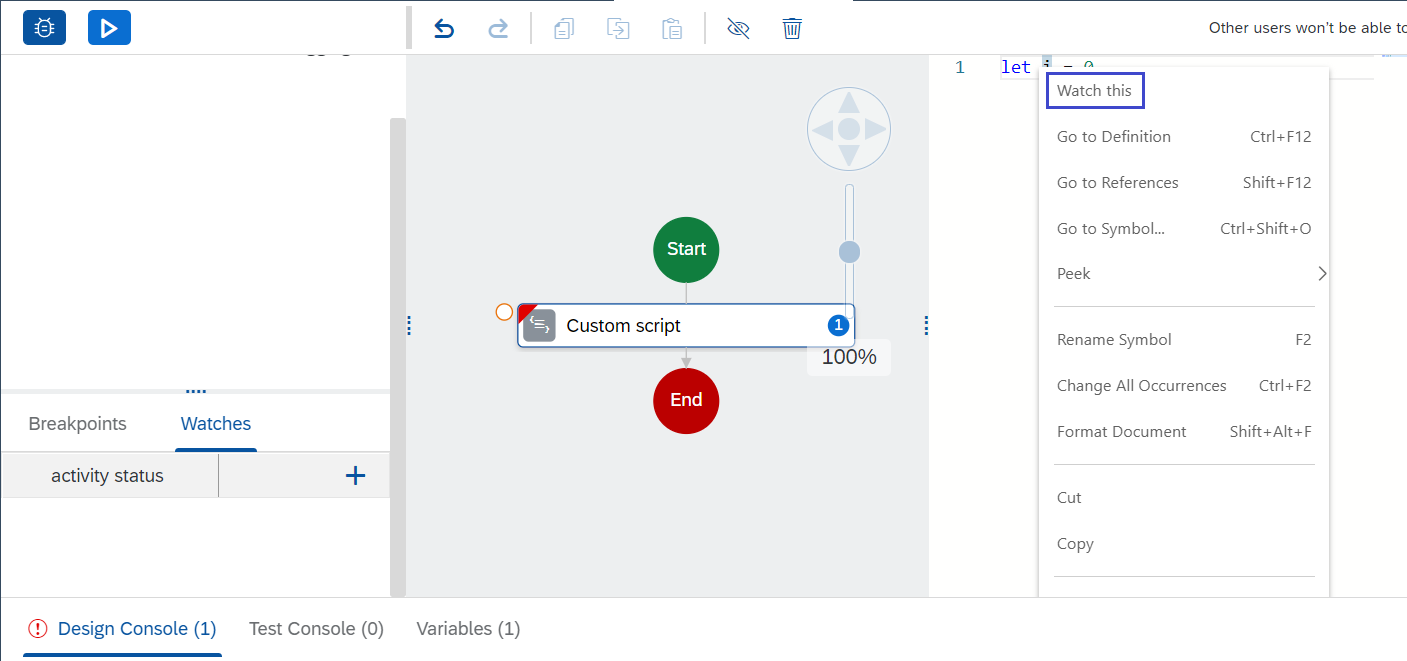Toggle the crossed-eye visibility icon
The width and height of the screenshot is (1407, 661).
click(x=738, y=28)
